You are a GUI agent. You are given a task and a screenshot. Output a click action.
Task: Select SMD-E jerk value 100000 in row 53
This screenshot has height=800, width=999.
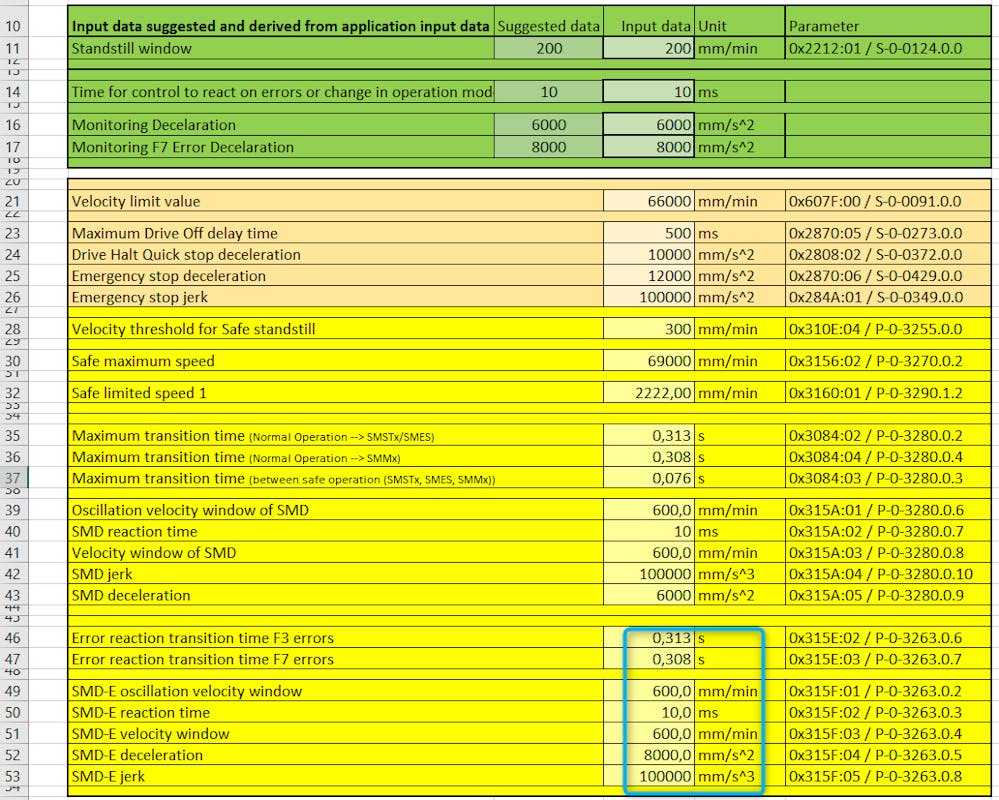point(649,776)
